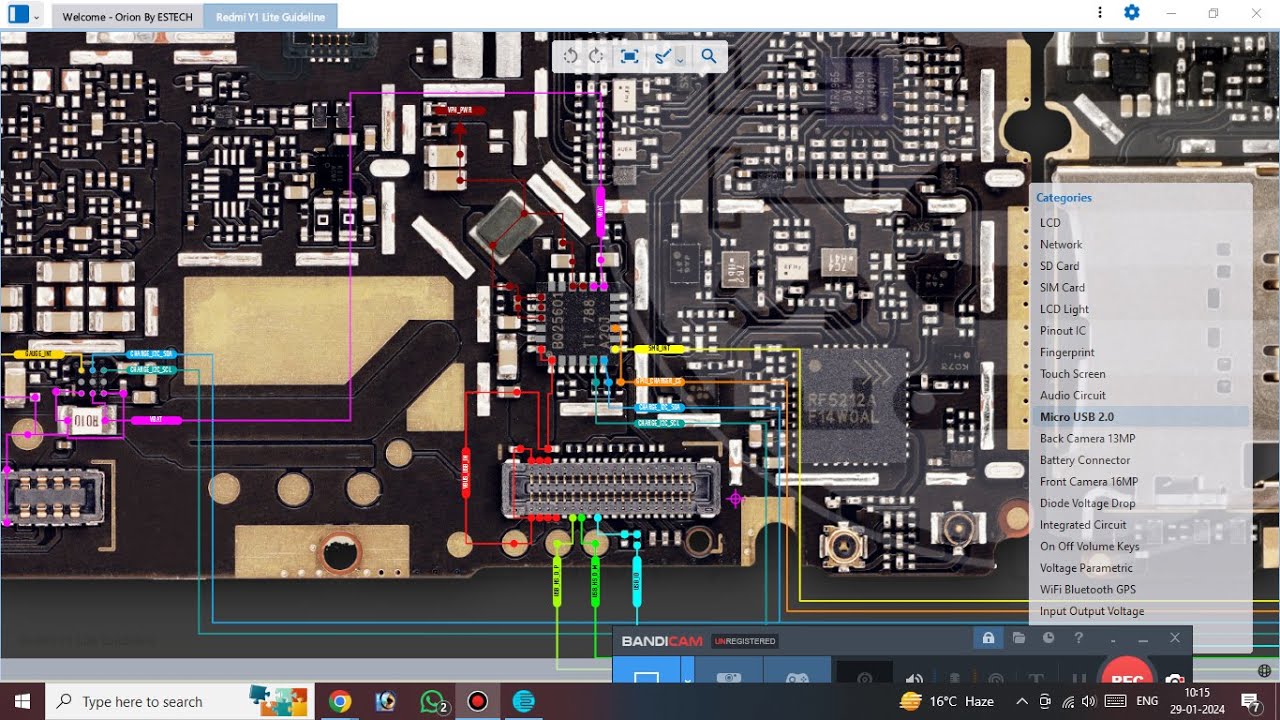The height and width of the screenshot is (720, 1280).
Task: Select Diode Voltage Drop category
Action: tap(1087, 503)
